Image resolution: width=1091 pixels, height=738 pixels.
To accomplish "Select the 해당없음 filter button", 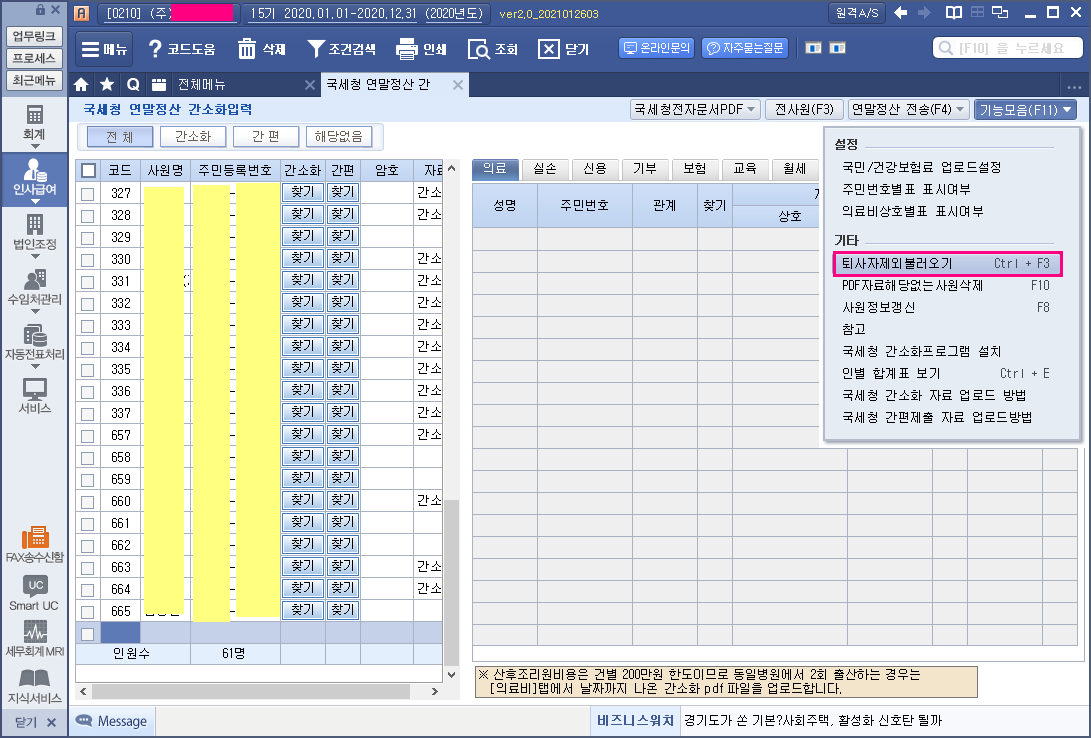I will click(339, 136).
